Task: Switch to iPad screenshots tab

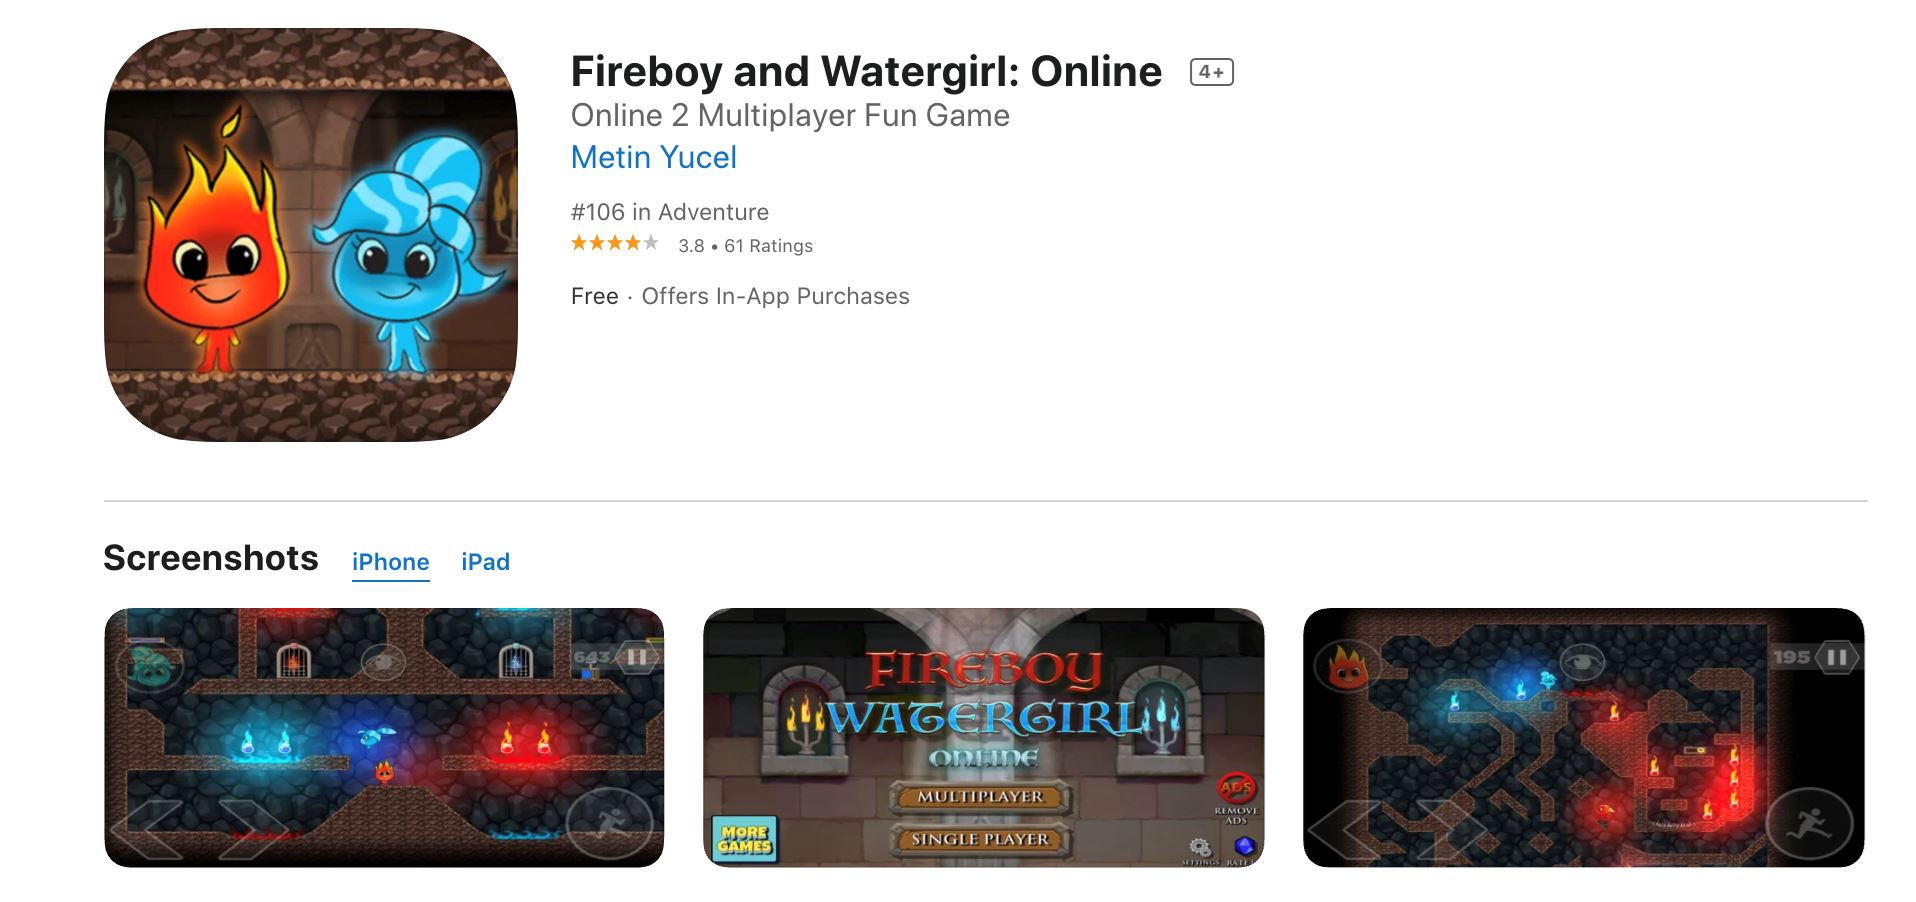Action: tap(485, 562)
